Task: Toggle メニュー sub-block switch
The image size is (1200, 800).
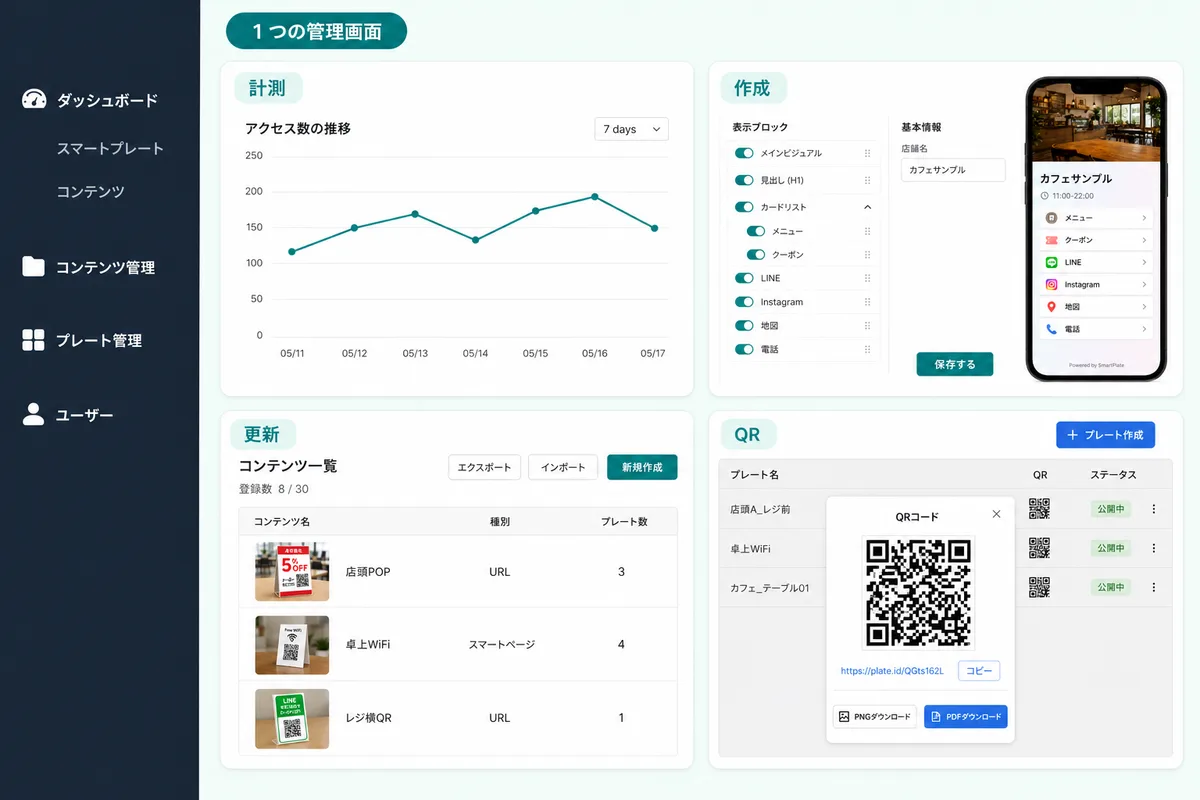Action: tap(756, 231)
